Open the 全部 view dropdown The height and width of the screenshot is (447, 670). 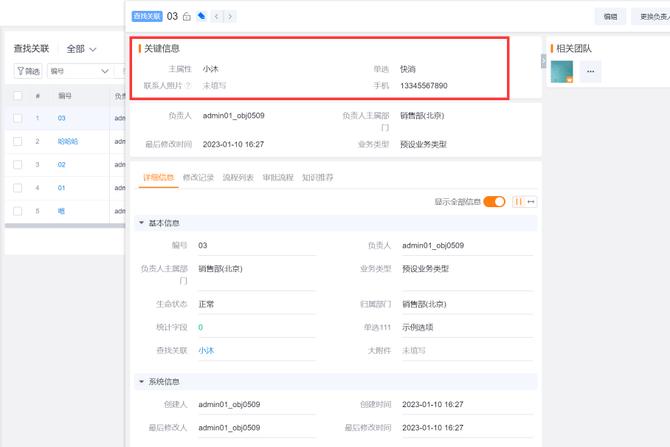pos(80,48)
